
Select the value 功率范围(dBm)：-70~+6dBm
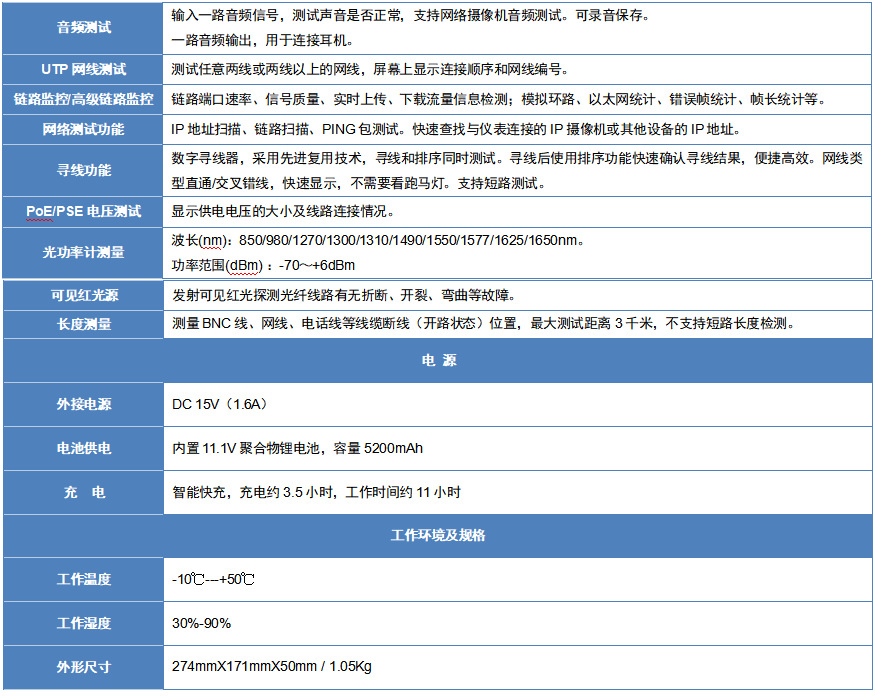tap(263, 265)
